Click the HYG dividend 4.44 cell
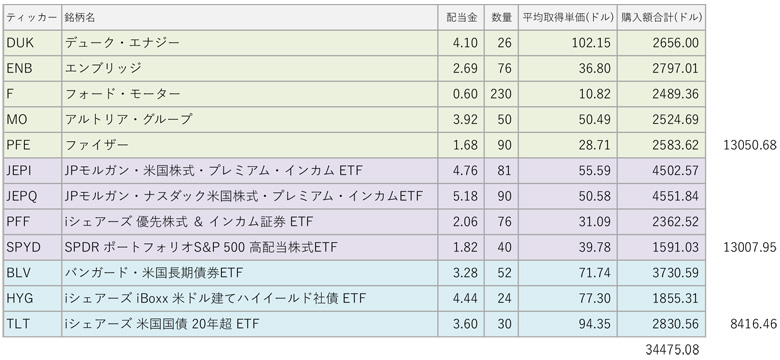 pos(461,298)
